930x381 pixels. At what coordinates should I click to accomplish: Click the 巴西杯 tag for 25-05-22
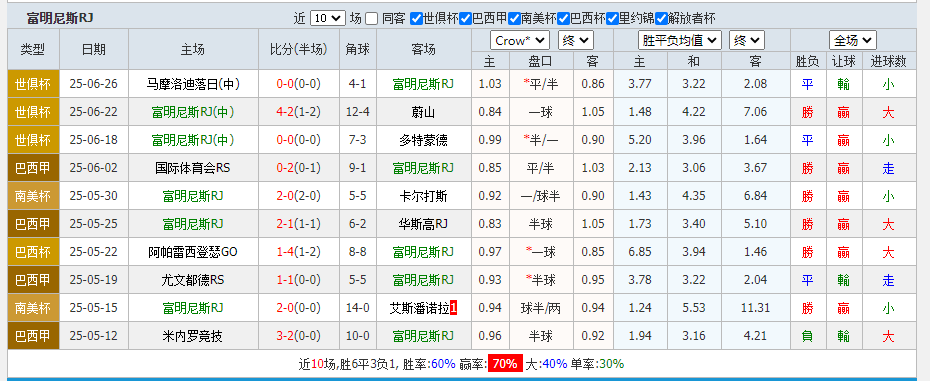[x=33, y=252]
